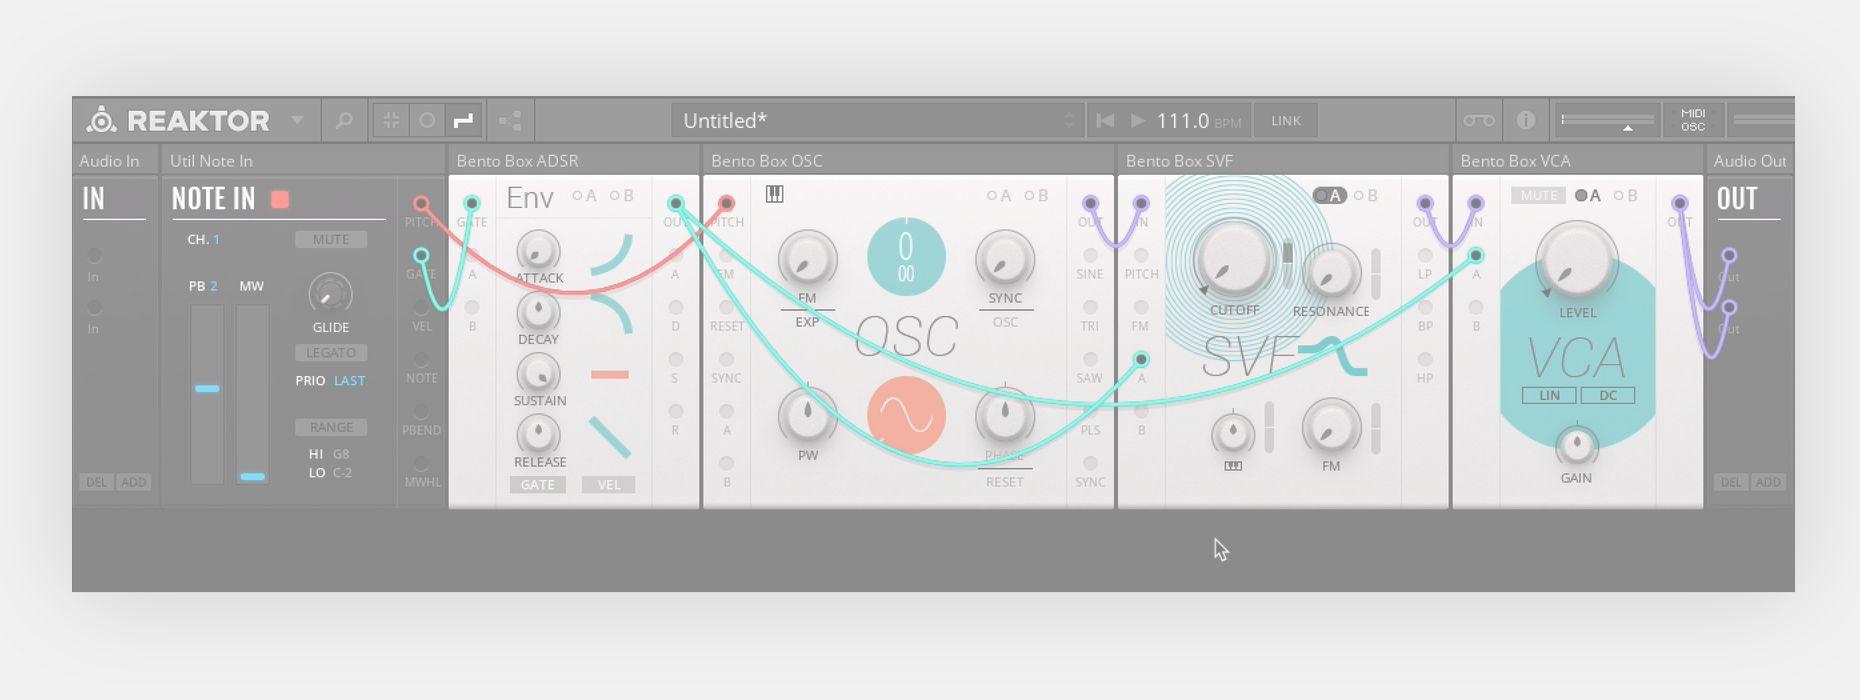Click the LEVEL knob on VCA
Viewport: 1860px width, 700px height.
click(1576, 261)
